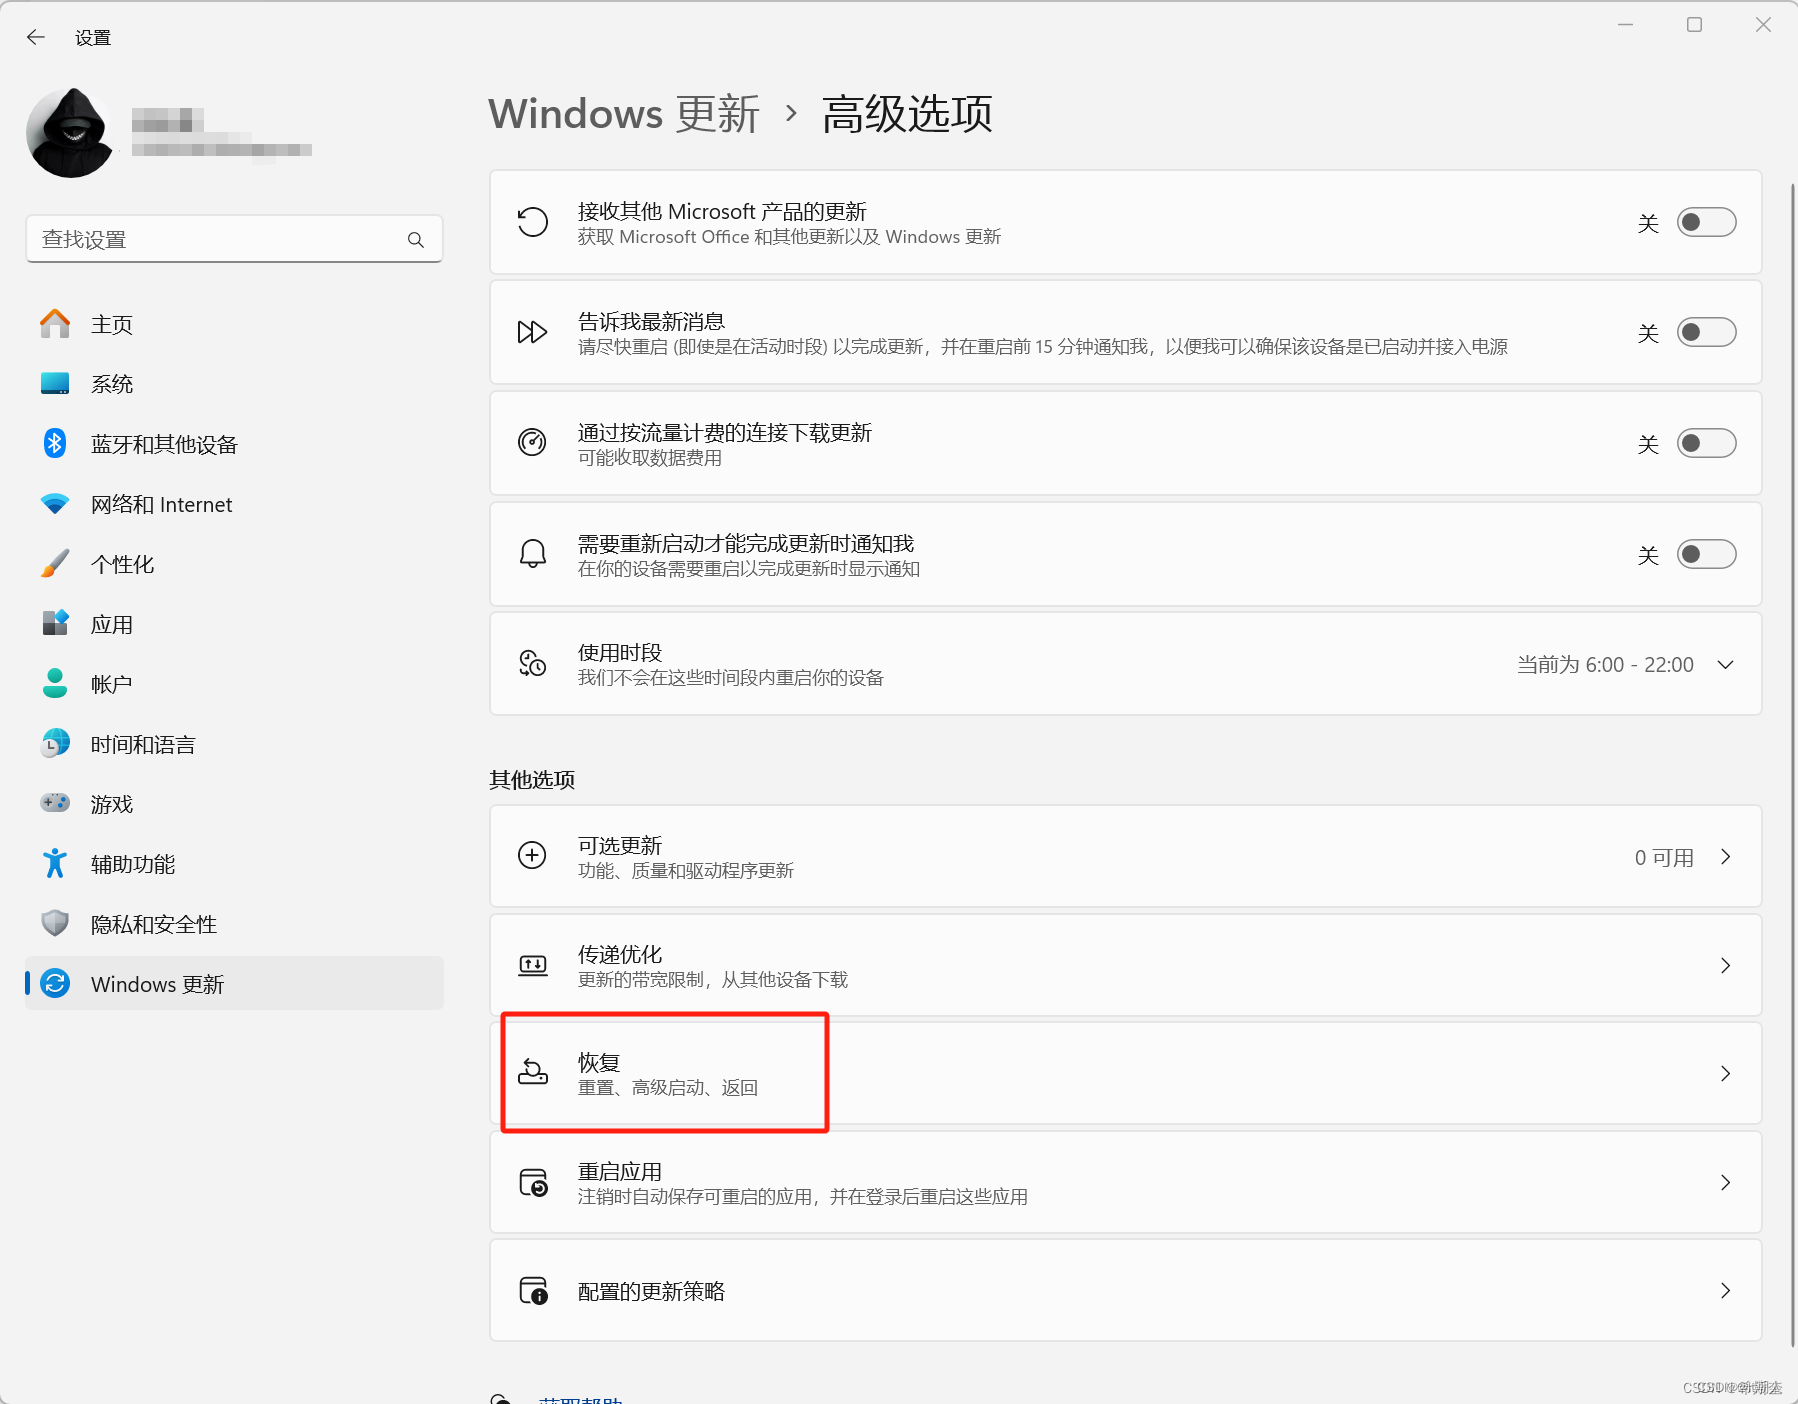Image resolution: width=1798 pixels, height=1404 pixels.
Task: Click the vertical scrollbar on right
Action: click(1793, 765)
